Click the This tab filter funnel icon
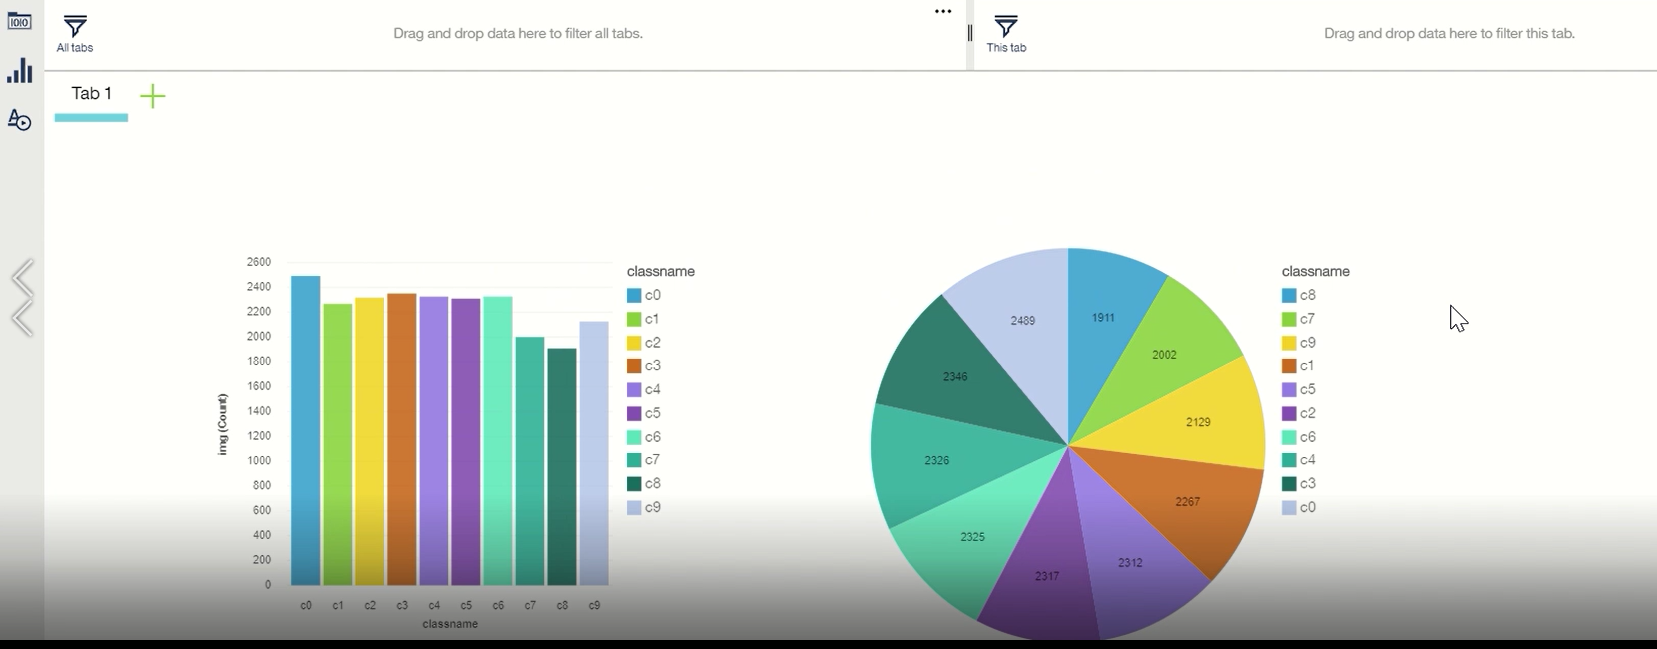Screen dimensions: 1657x649 coord(1006,27)
